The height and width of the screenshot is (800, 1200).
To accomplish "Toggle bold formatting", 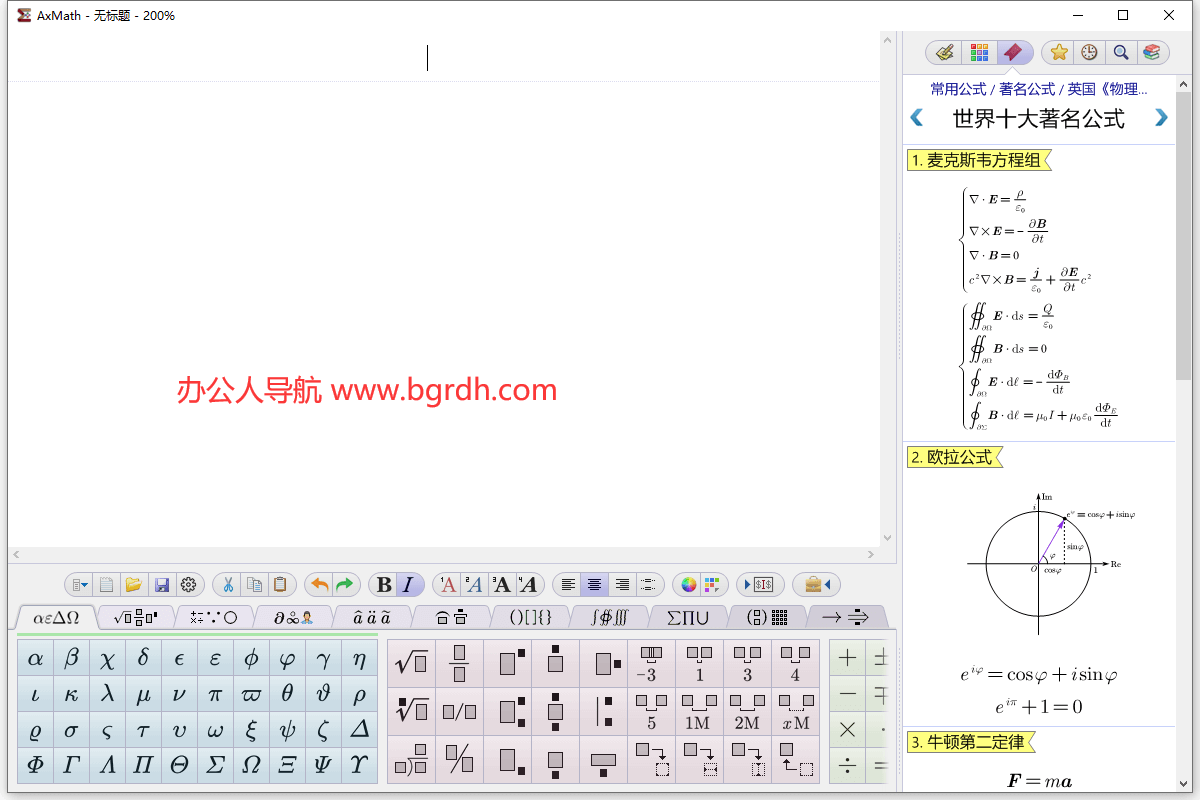I will 384,585.
